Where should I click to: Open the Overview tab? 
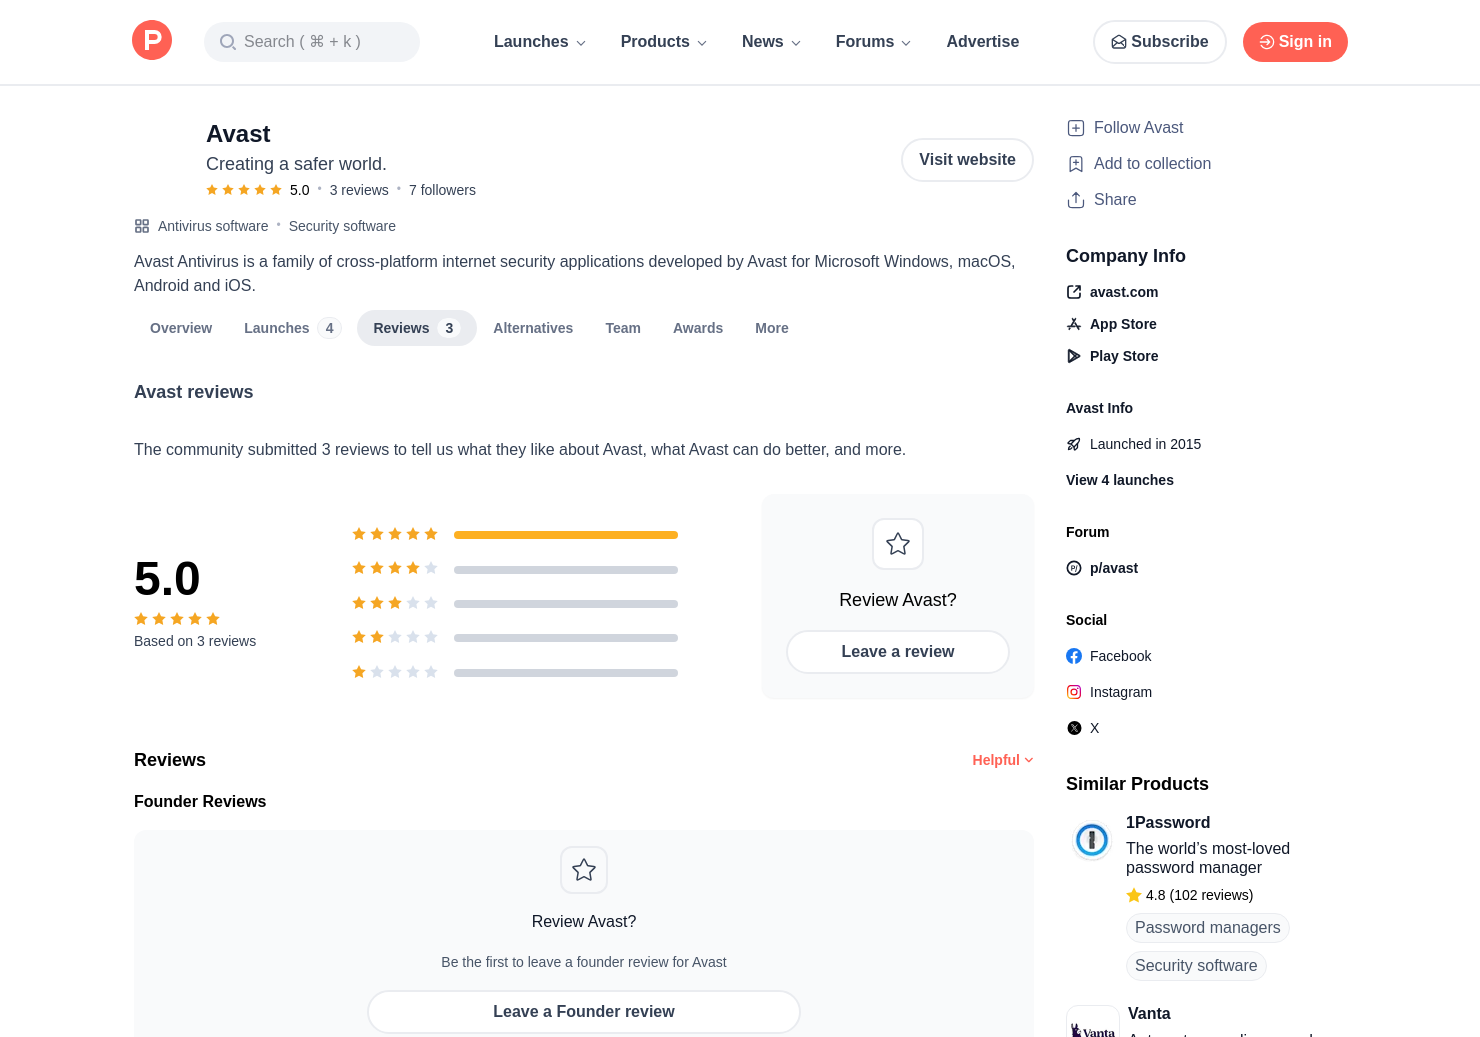click(181, 328)
